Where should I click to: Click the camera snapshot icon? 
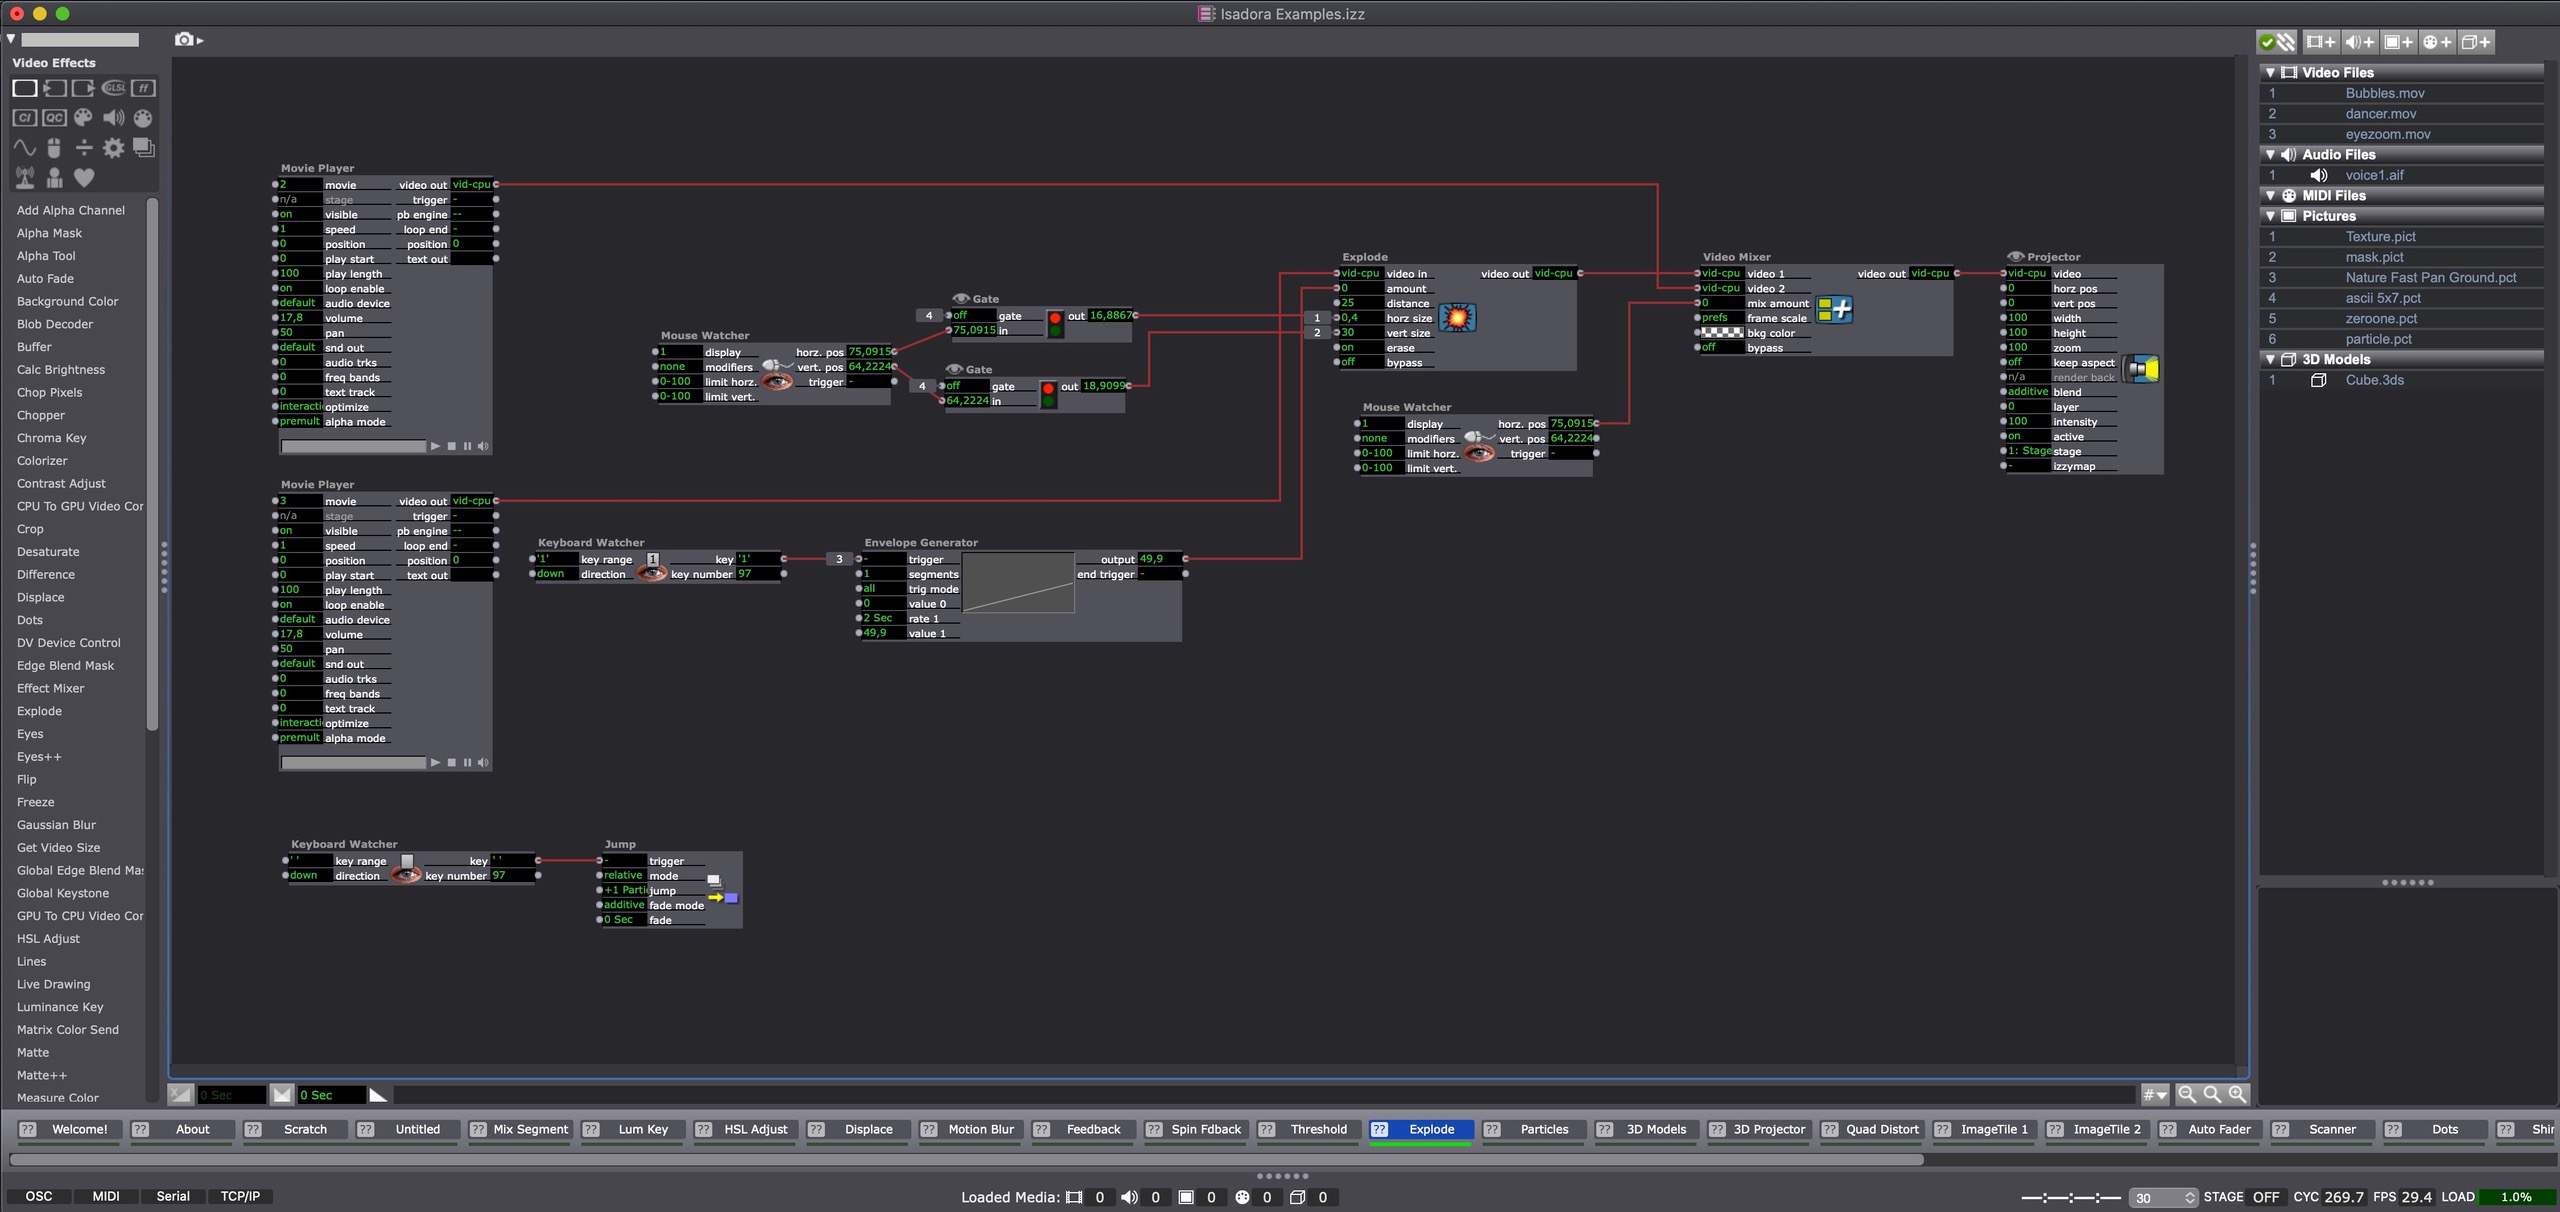pos(184,40)
